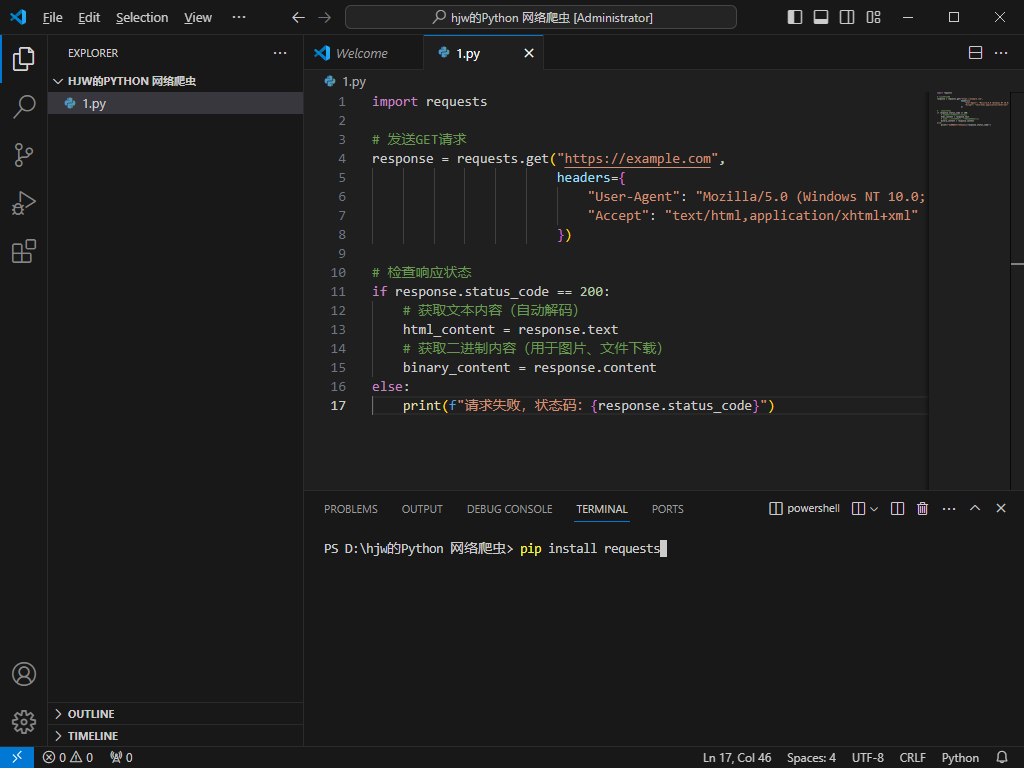Close the 1.py editor tab
Viewport: 1024px width, 768px height.
529,54
